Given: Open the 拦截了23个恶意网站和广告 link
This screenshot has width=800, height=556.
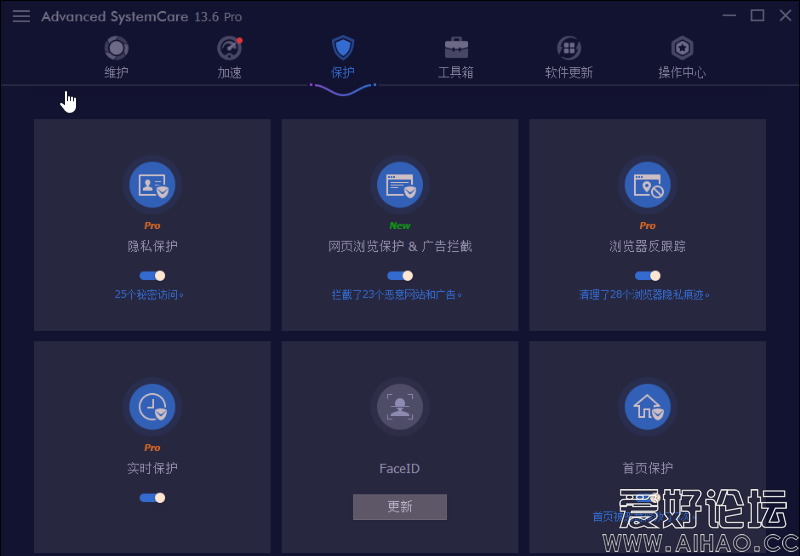Looking at the screenshot, I should (397, 294).
